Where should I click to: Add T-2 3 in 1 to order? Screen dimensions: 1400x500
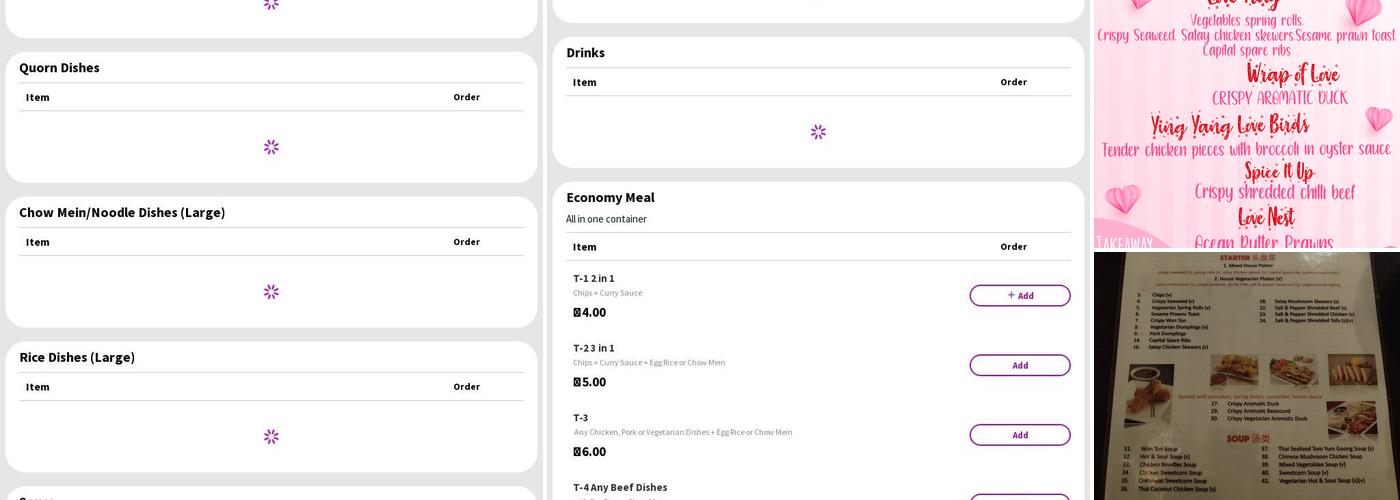click(x=1019, y=365)
